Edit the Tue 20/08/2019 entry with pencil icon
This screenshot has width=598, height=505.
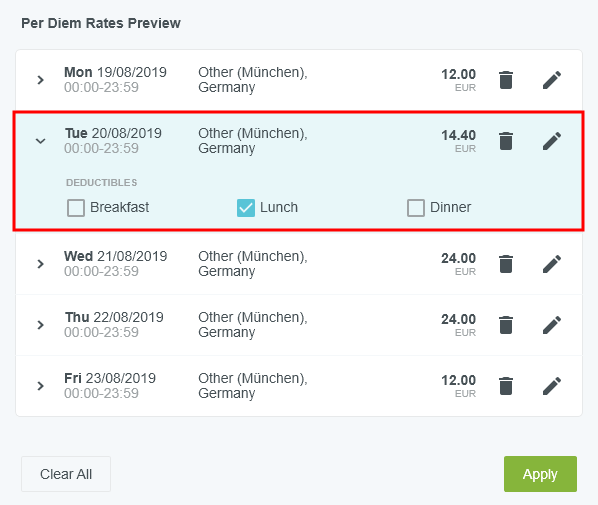tap(552, 141)
